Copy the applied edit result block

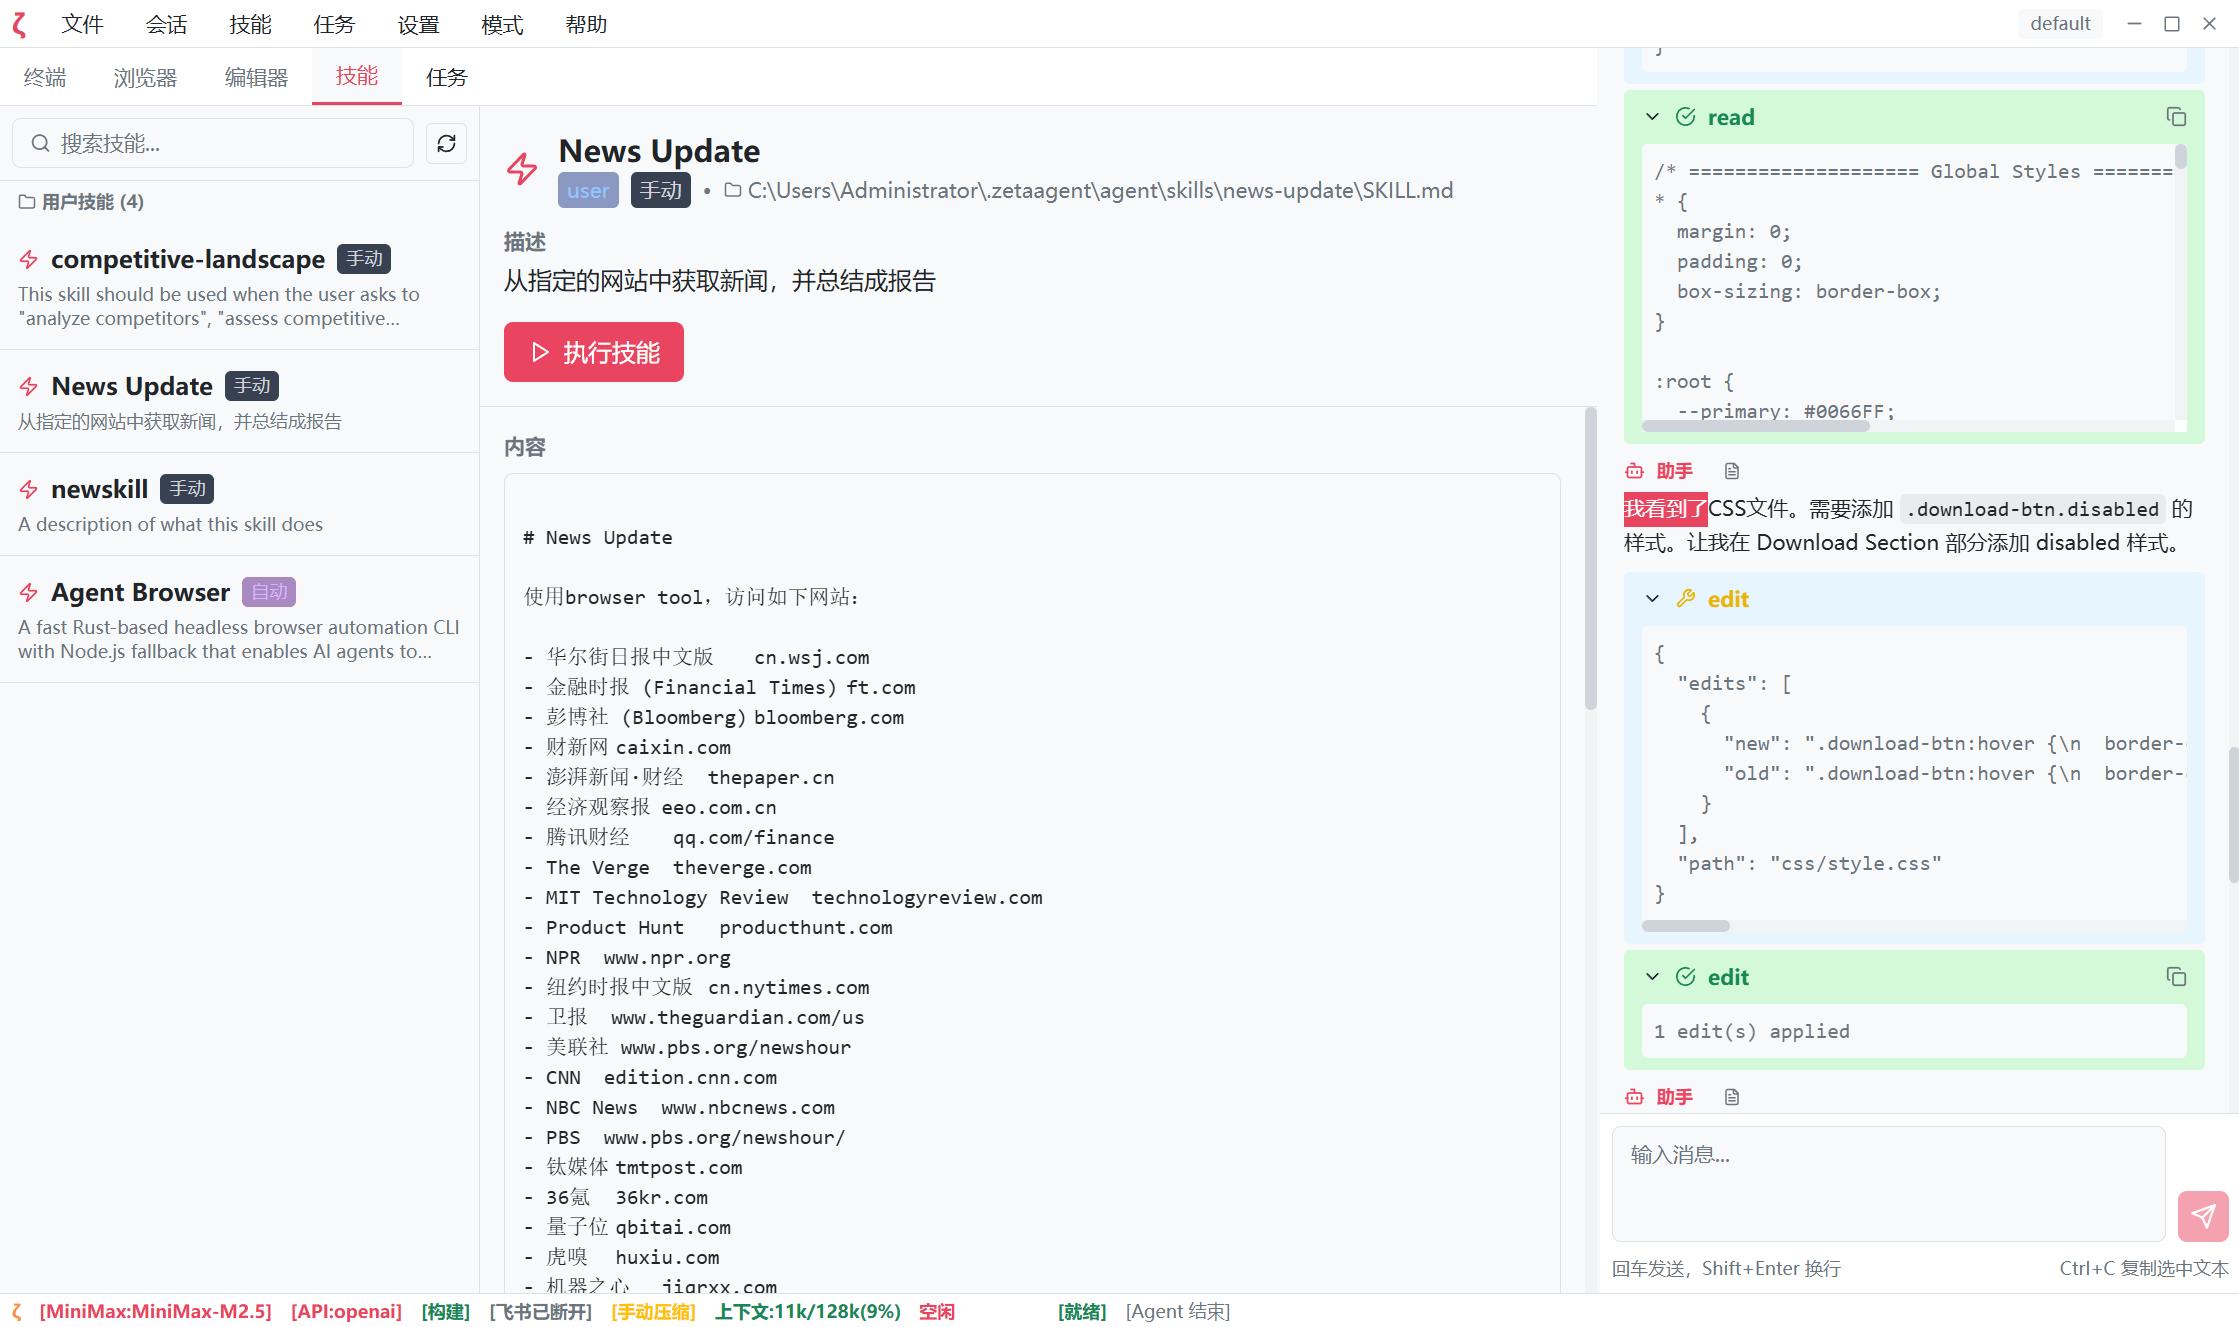(2176, 977)
